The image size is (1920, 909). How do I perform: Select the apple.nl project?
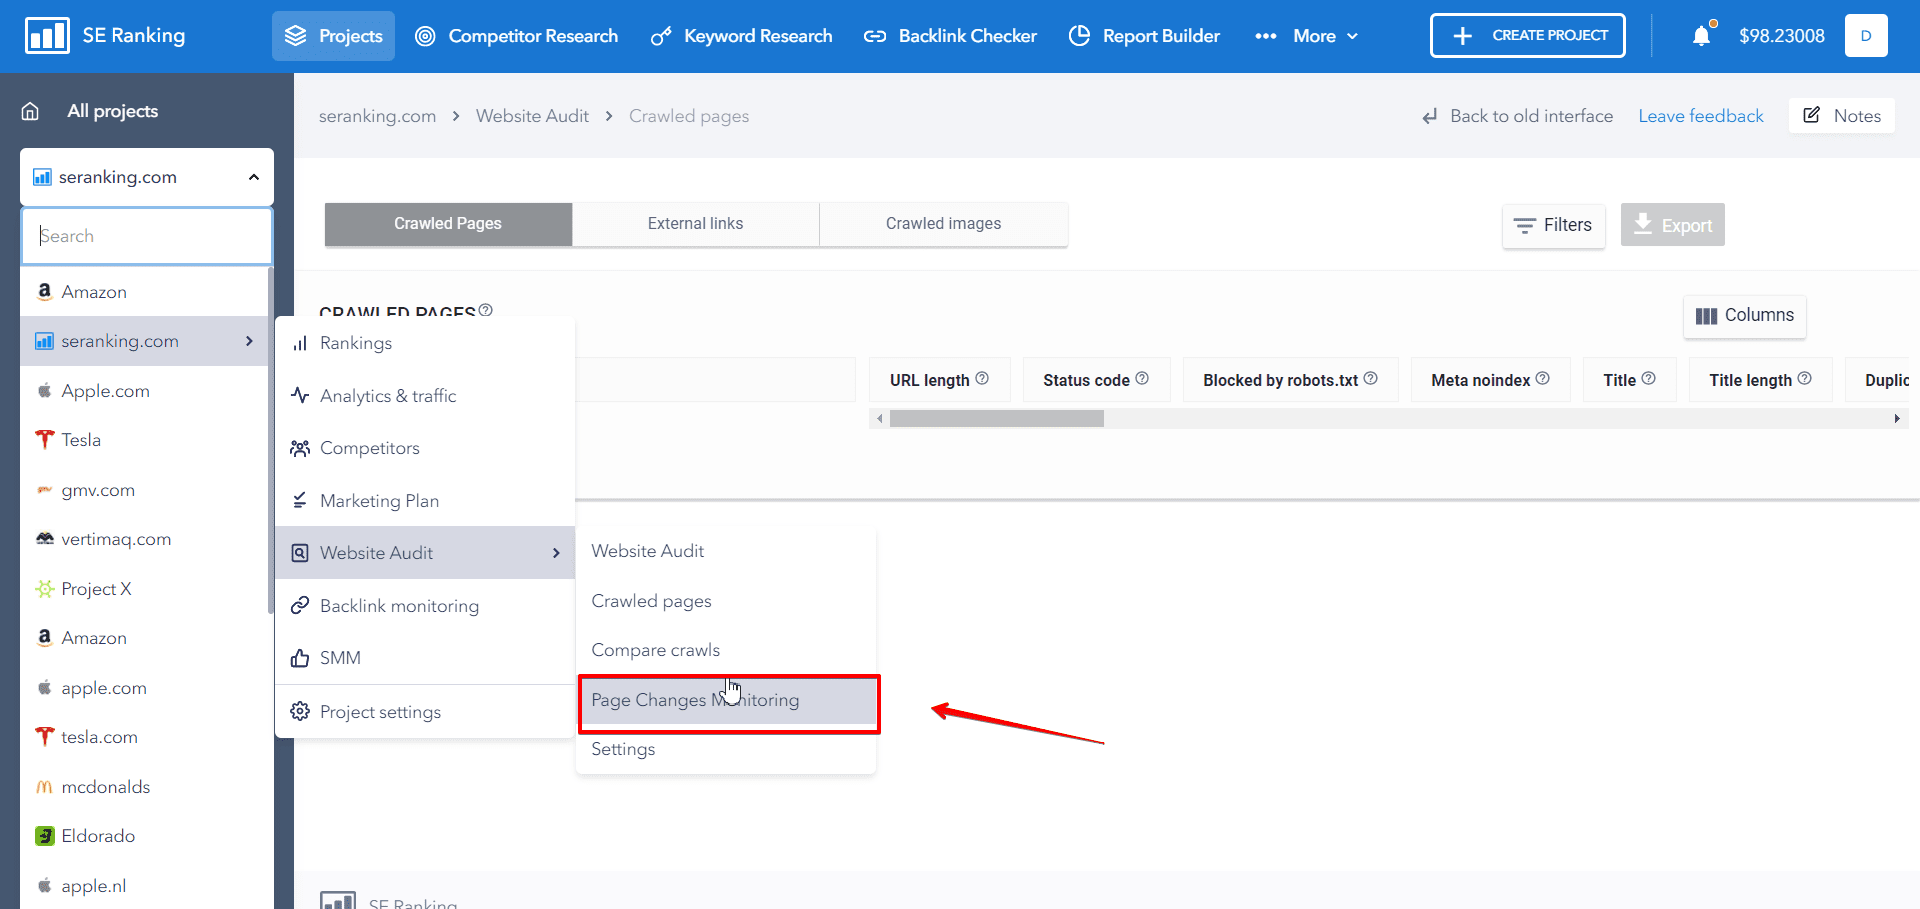click(144, 886)
